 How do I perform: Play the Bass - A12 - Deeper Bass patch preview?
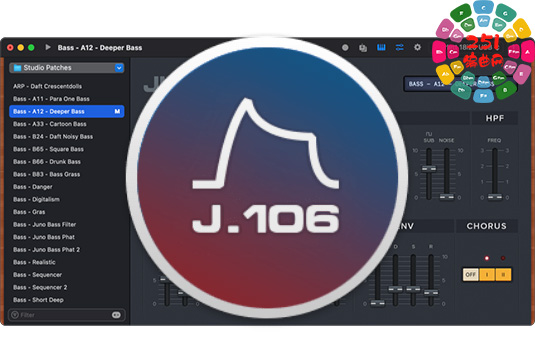pos(48,47)
